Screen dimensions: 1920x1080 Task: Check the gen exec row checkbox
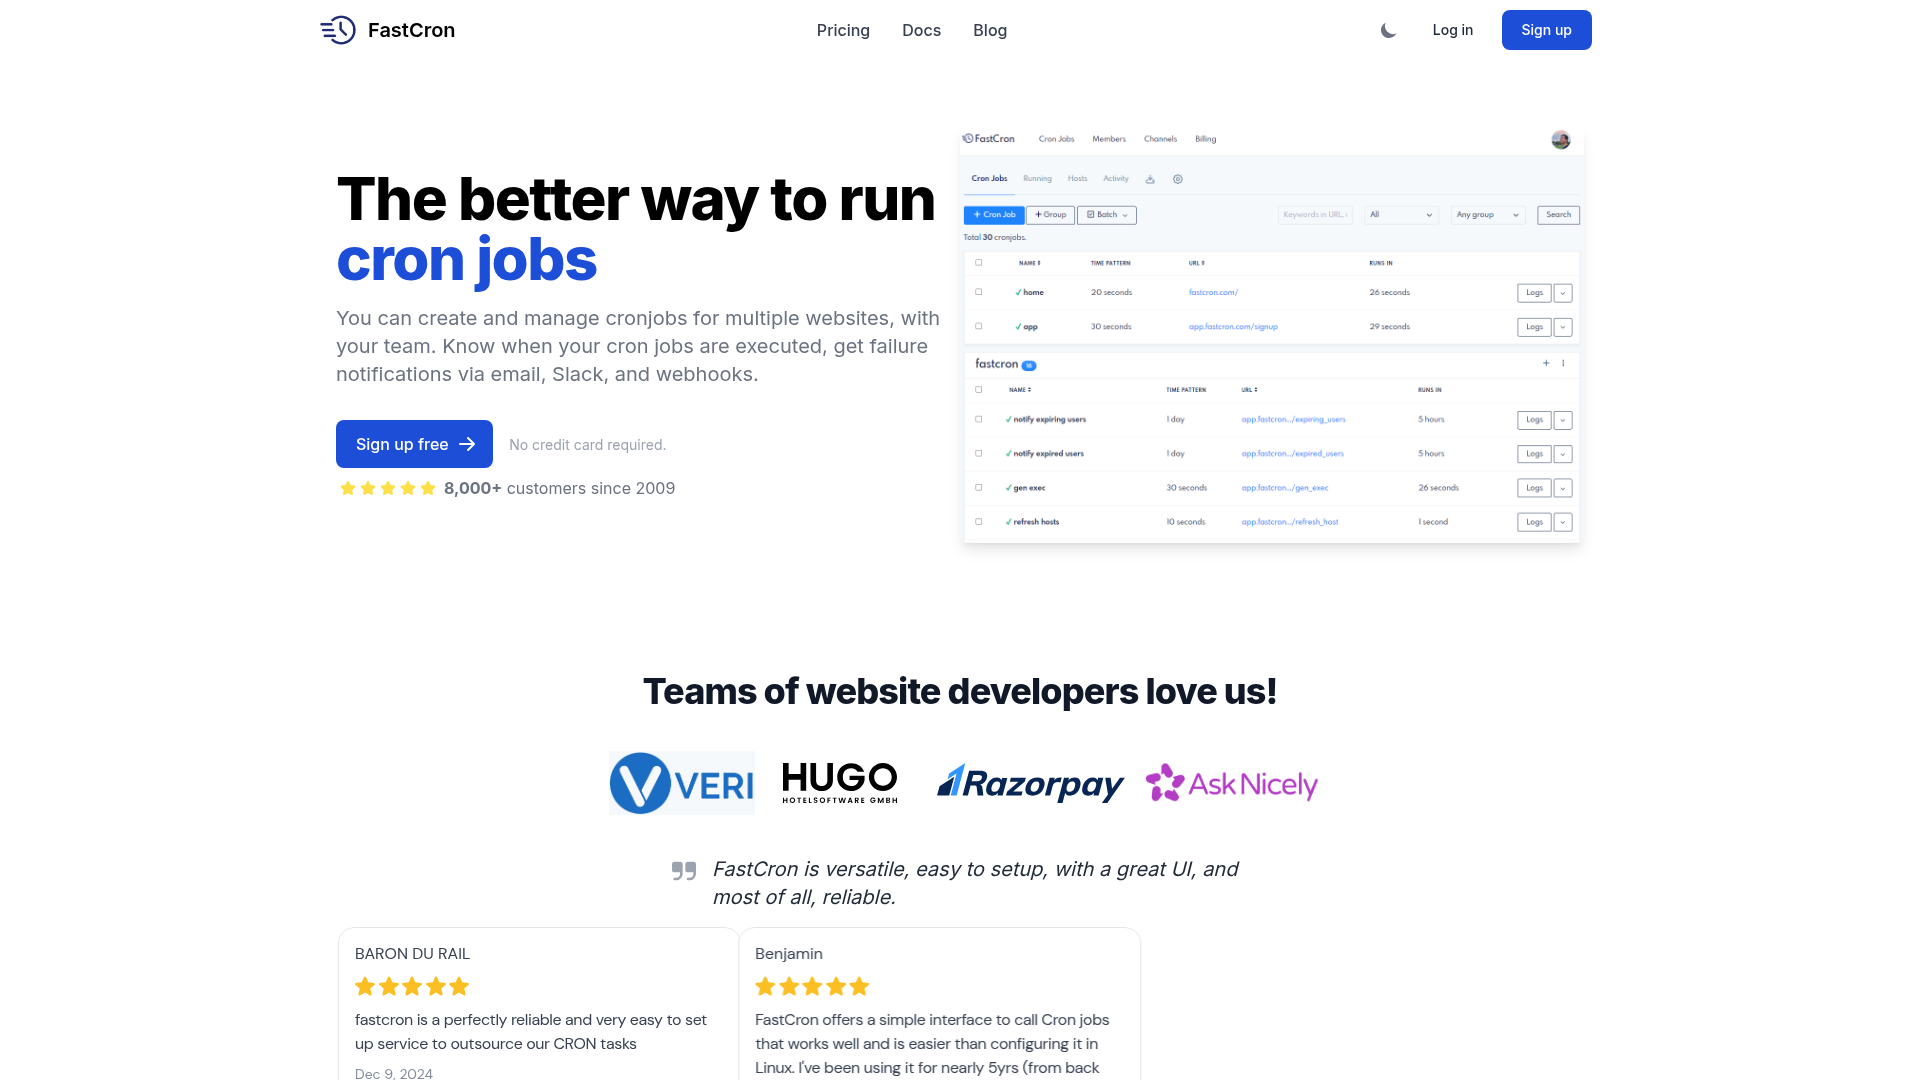(979, 487)
